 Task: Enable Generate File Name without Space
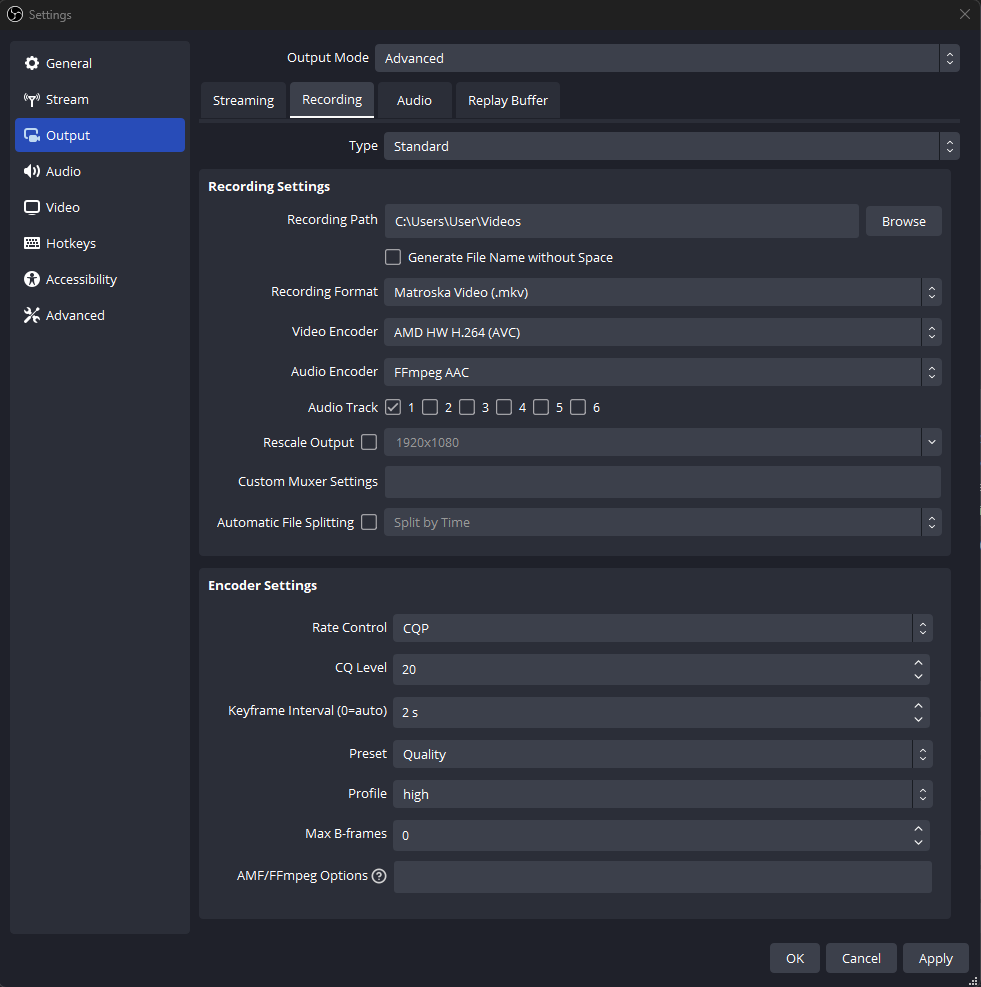tap(393, 257)
